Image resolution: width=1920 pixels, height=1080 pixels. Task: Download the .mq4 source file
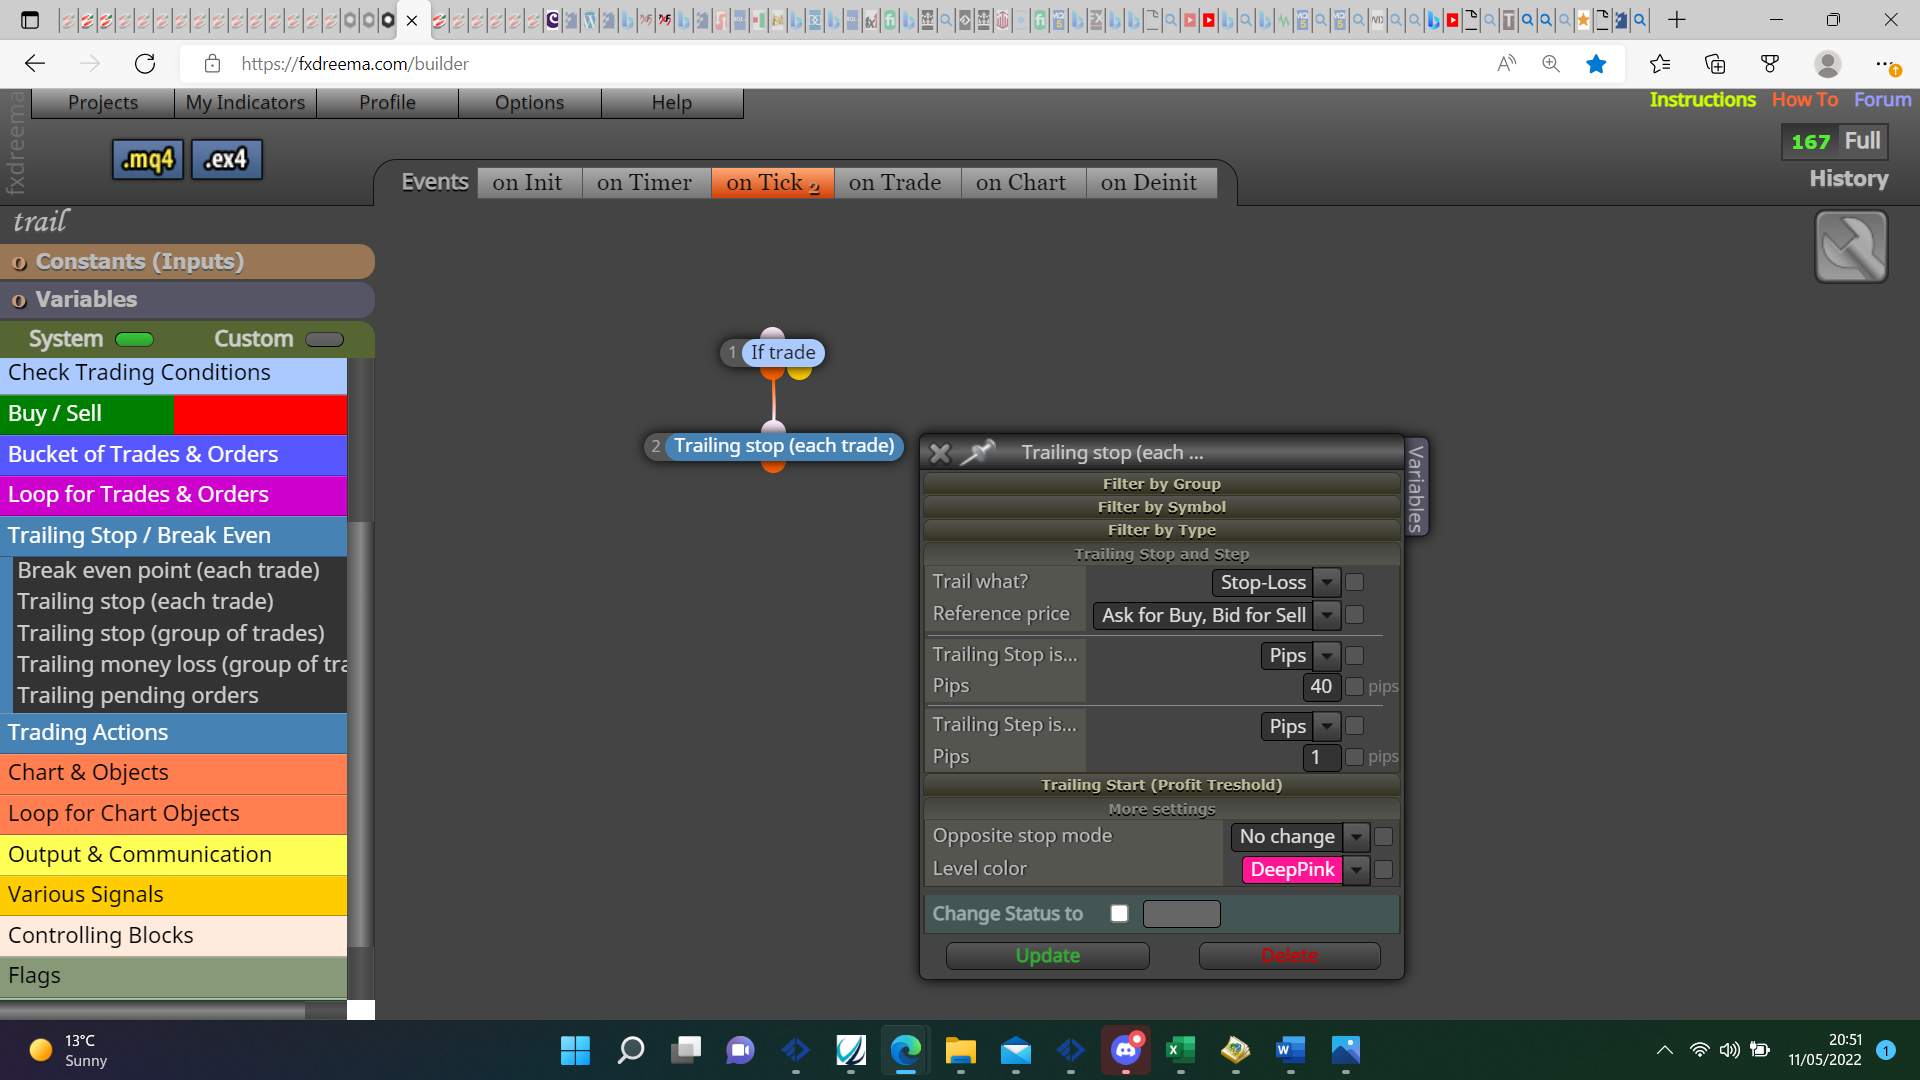pos(148,159)
